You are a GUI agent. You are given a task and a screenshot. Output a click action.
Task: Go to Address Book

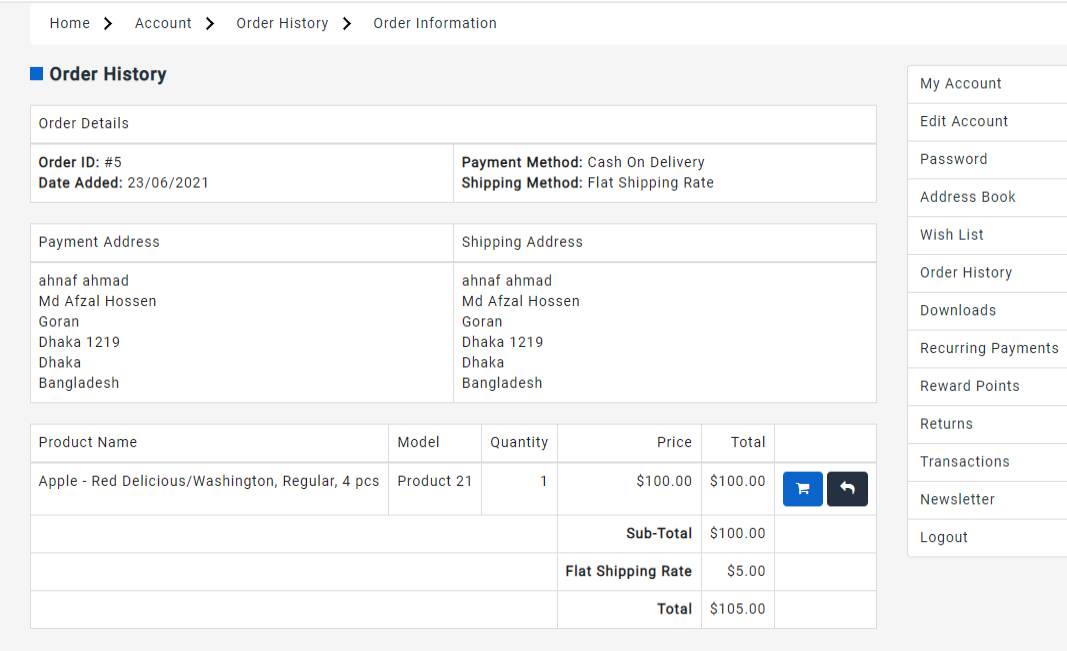(968, 197)
